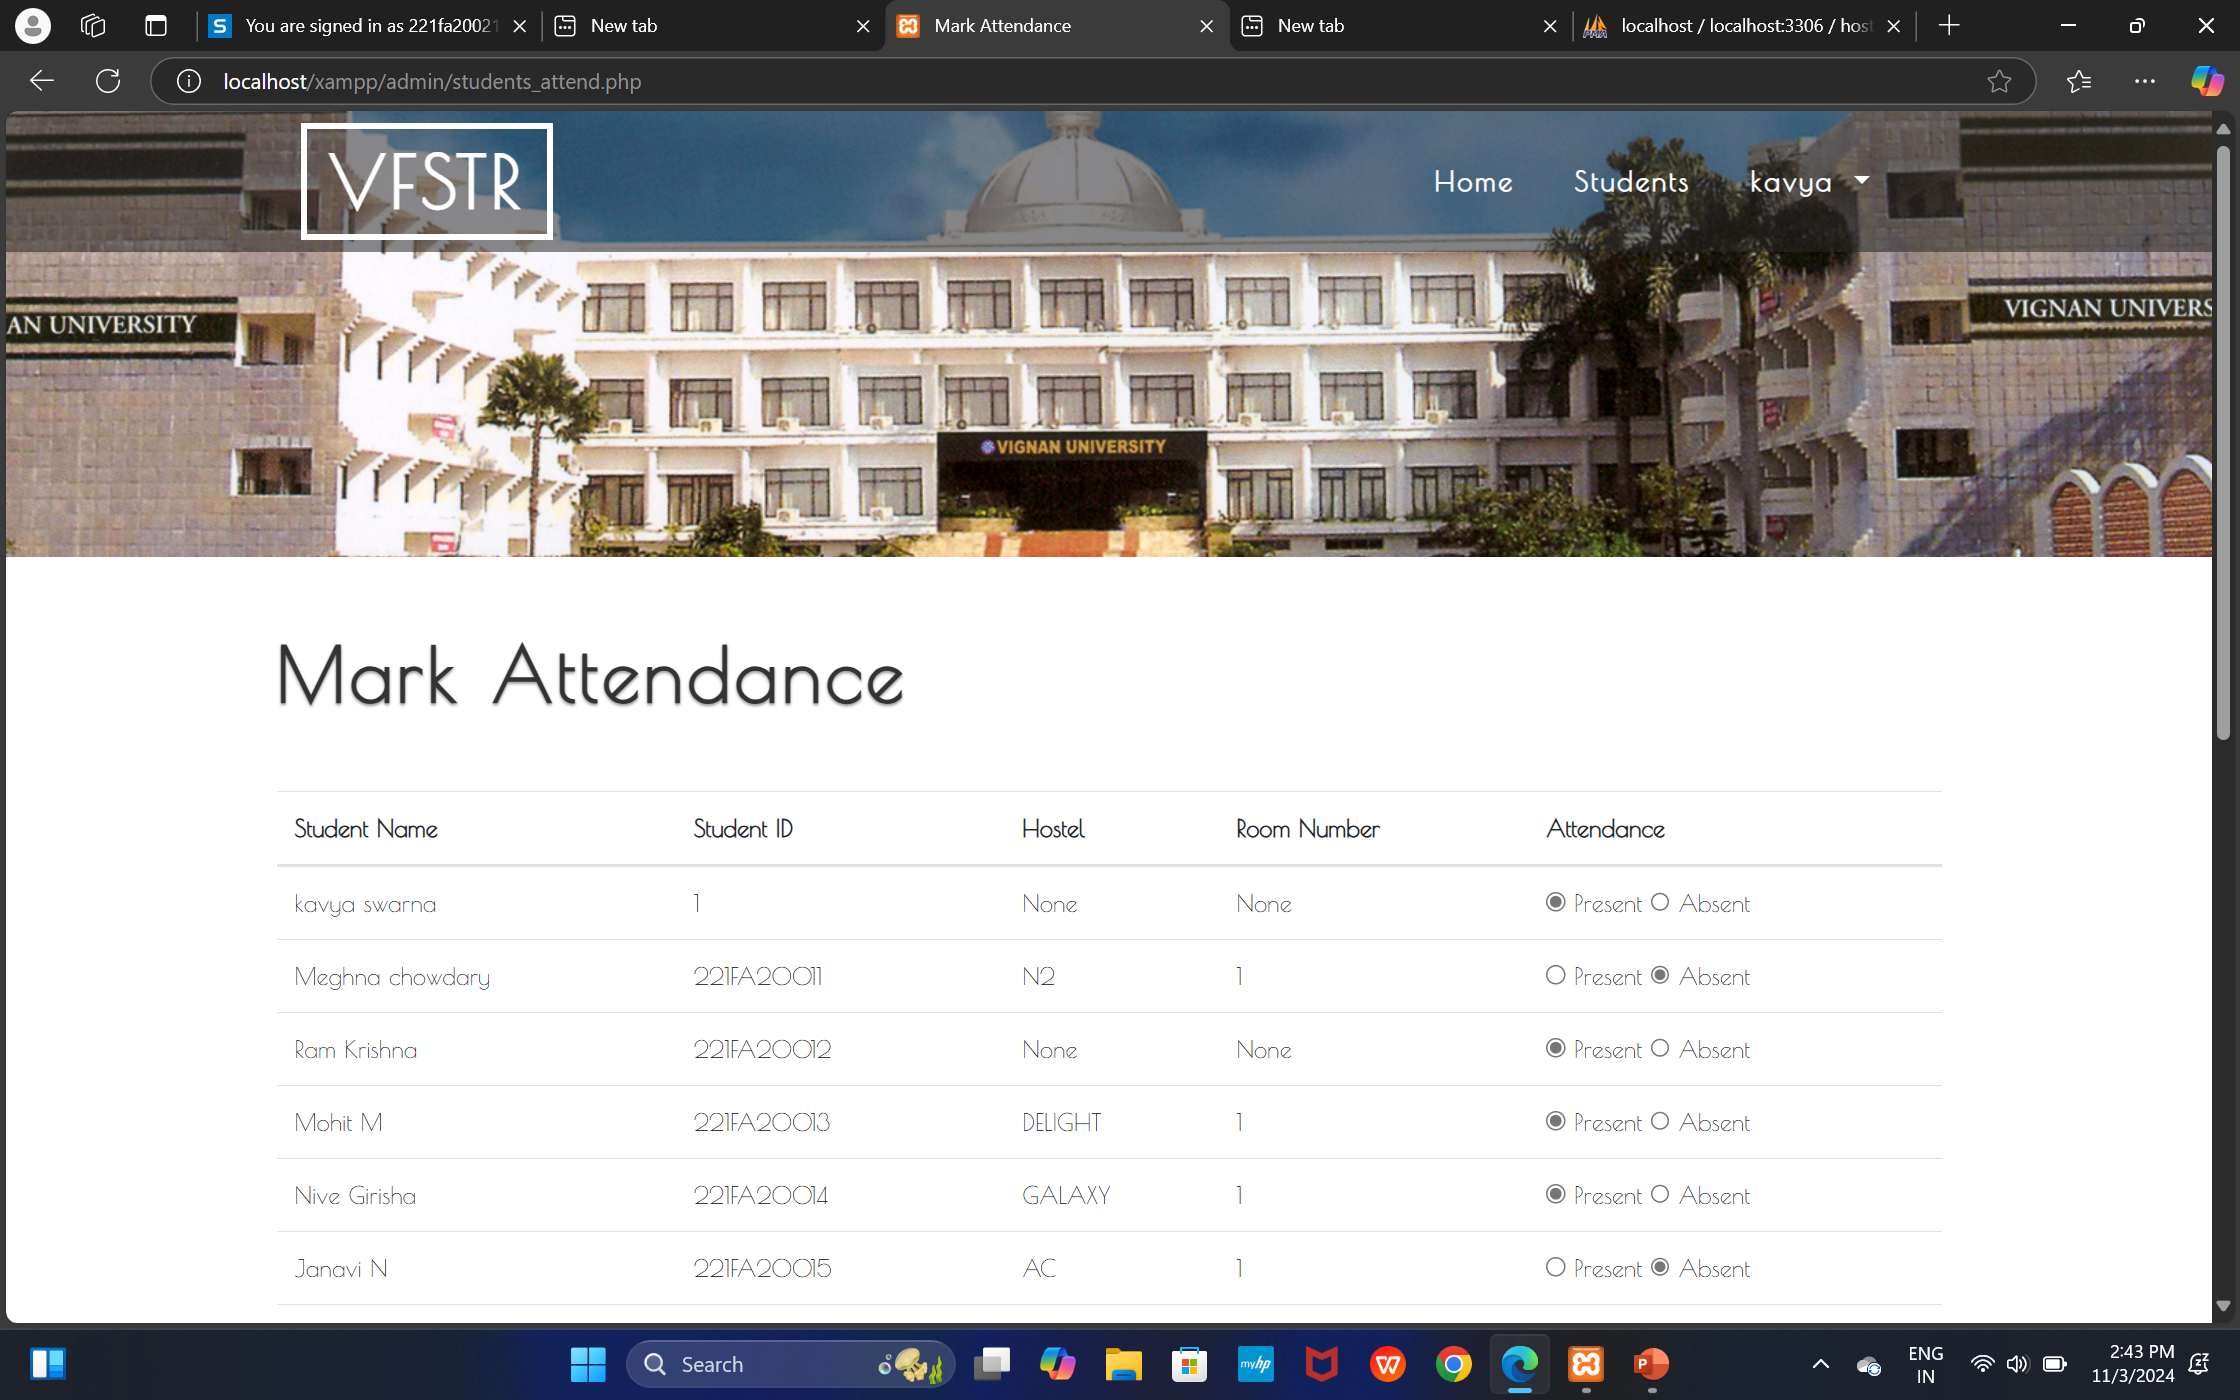Open Settings and more ellipsis
The image size is (2240, 1400).
coord(2145,81)
